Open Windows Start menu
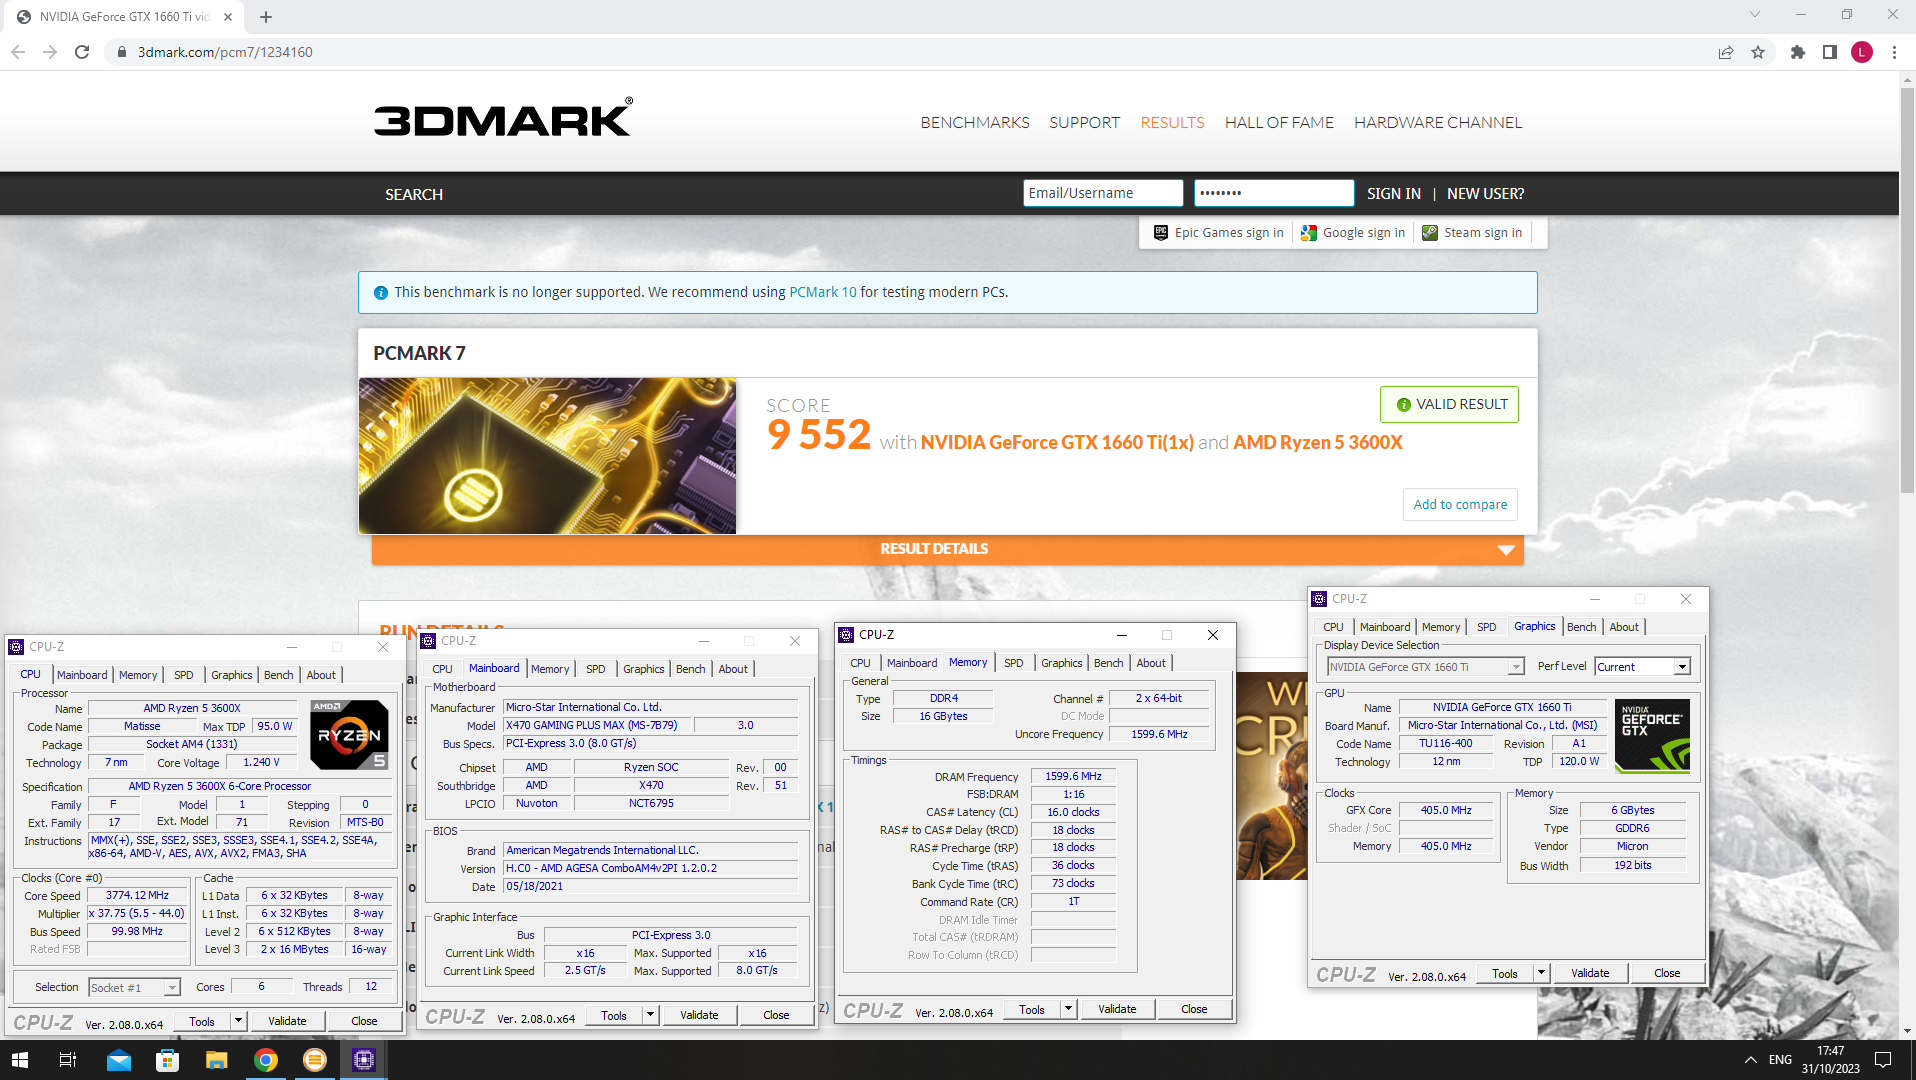The image size is (1916, 1080). coord(19,1060)
